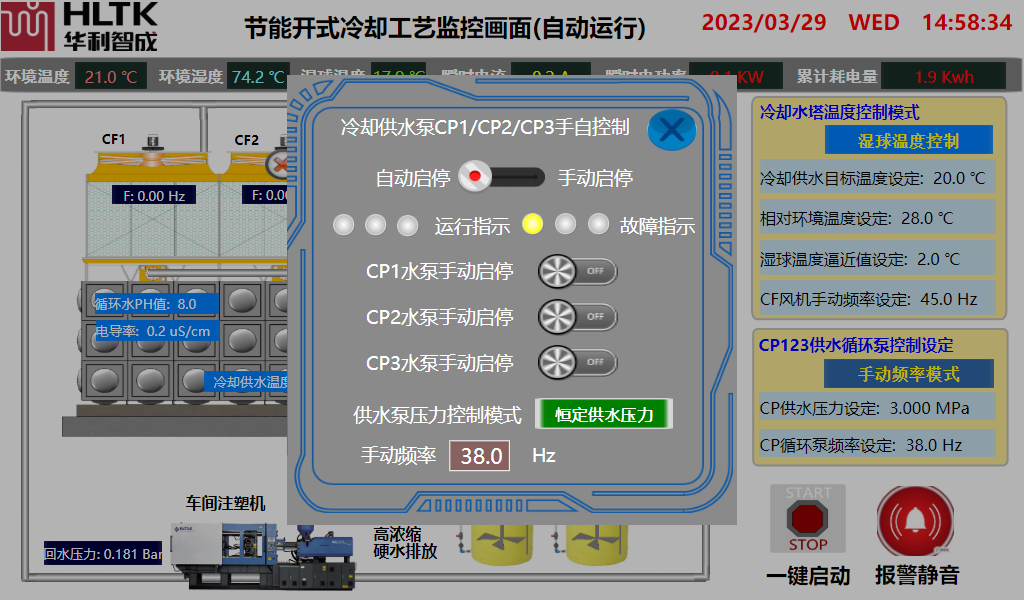Click the first run indicator lamp
The width and height of the screenshot is (1024, 600).
[x=344, y=225]
